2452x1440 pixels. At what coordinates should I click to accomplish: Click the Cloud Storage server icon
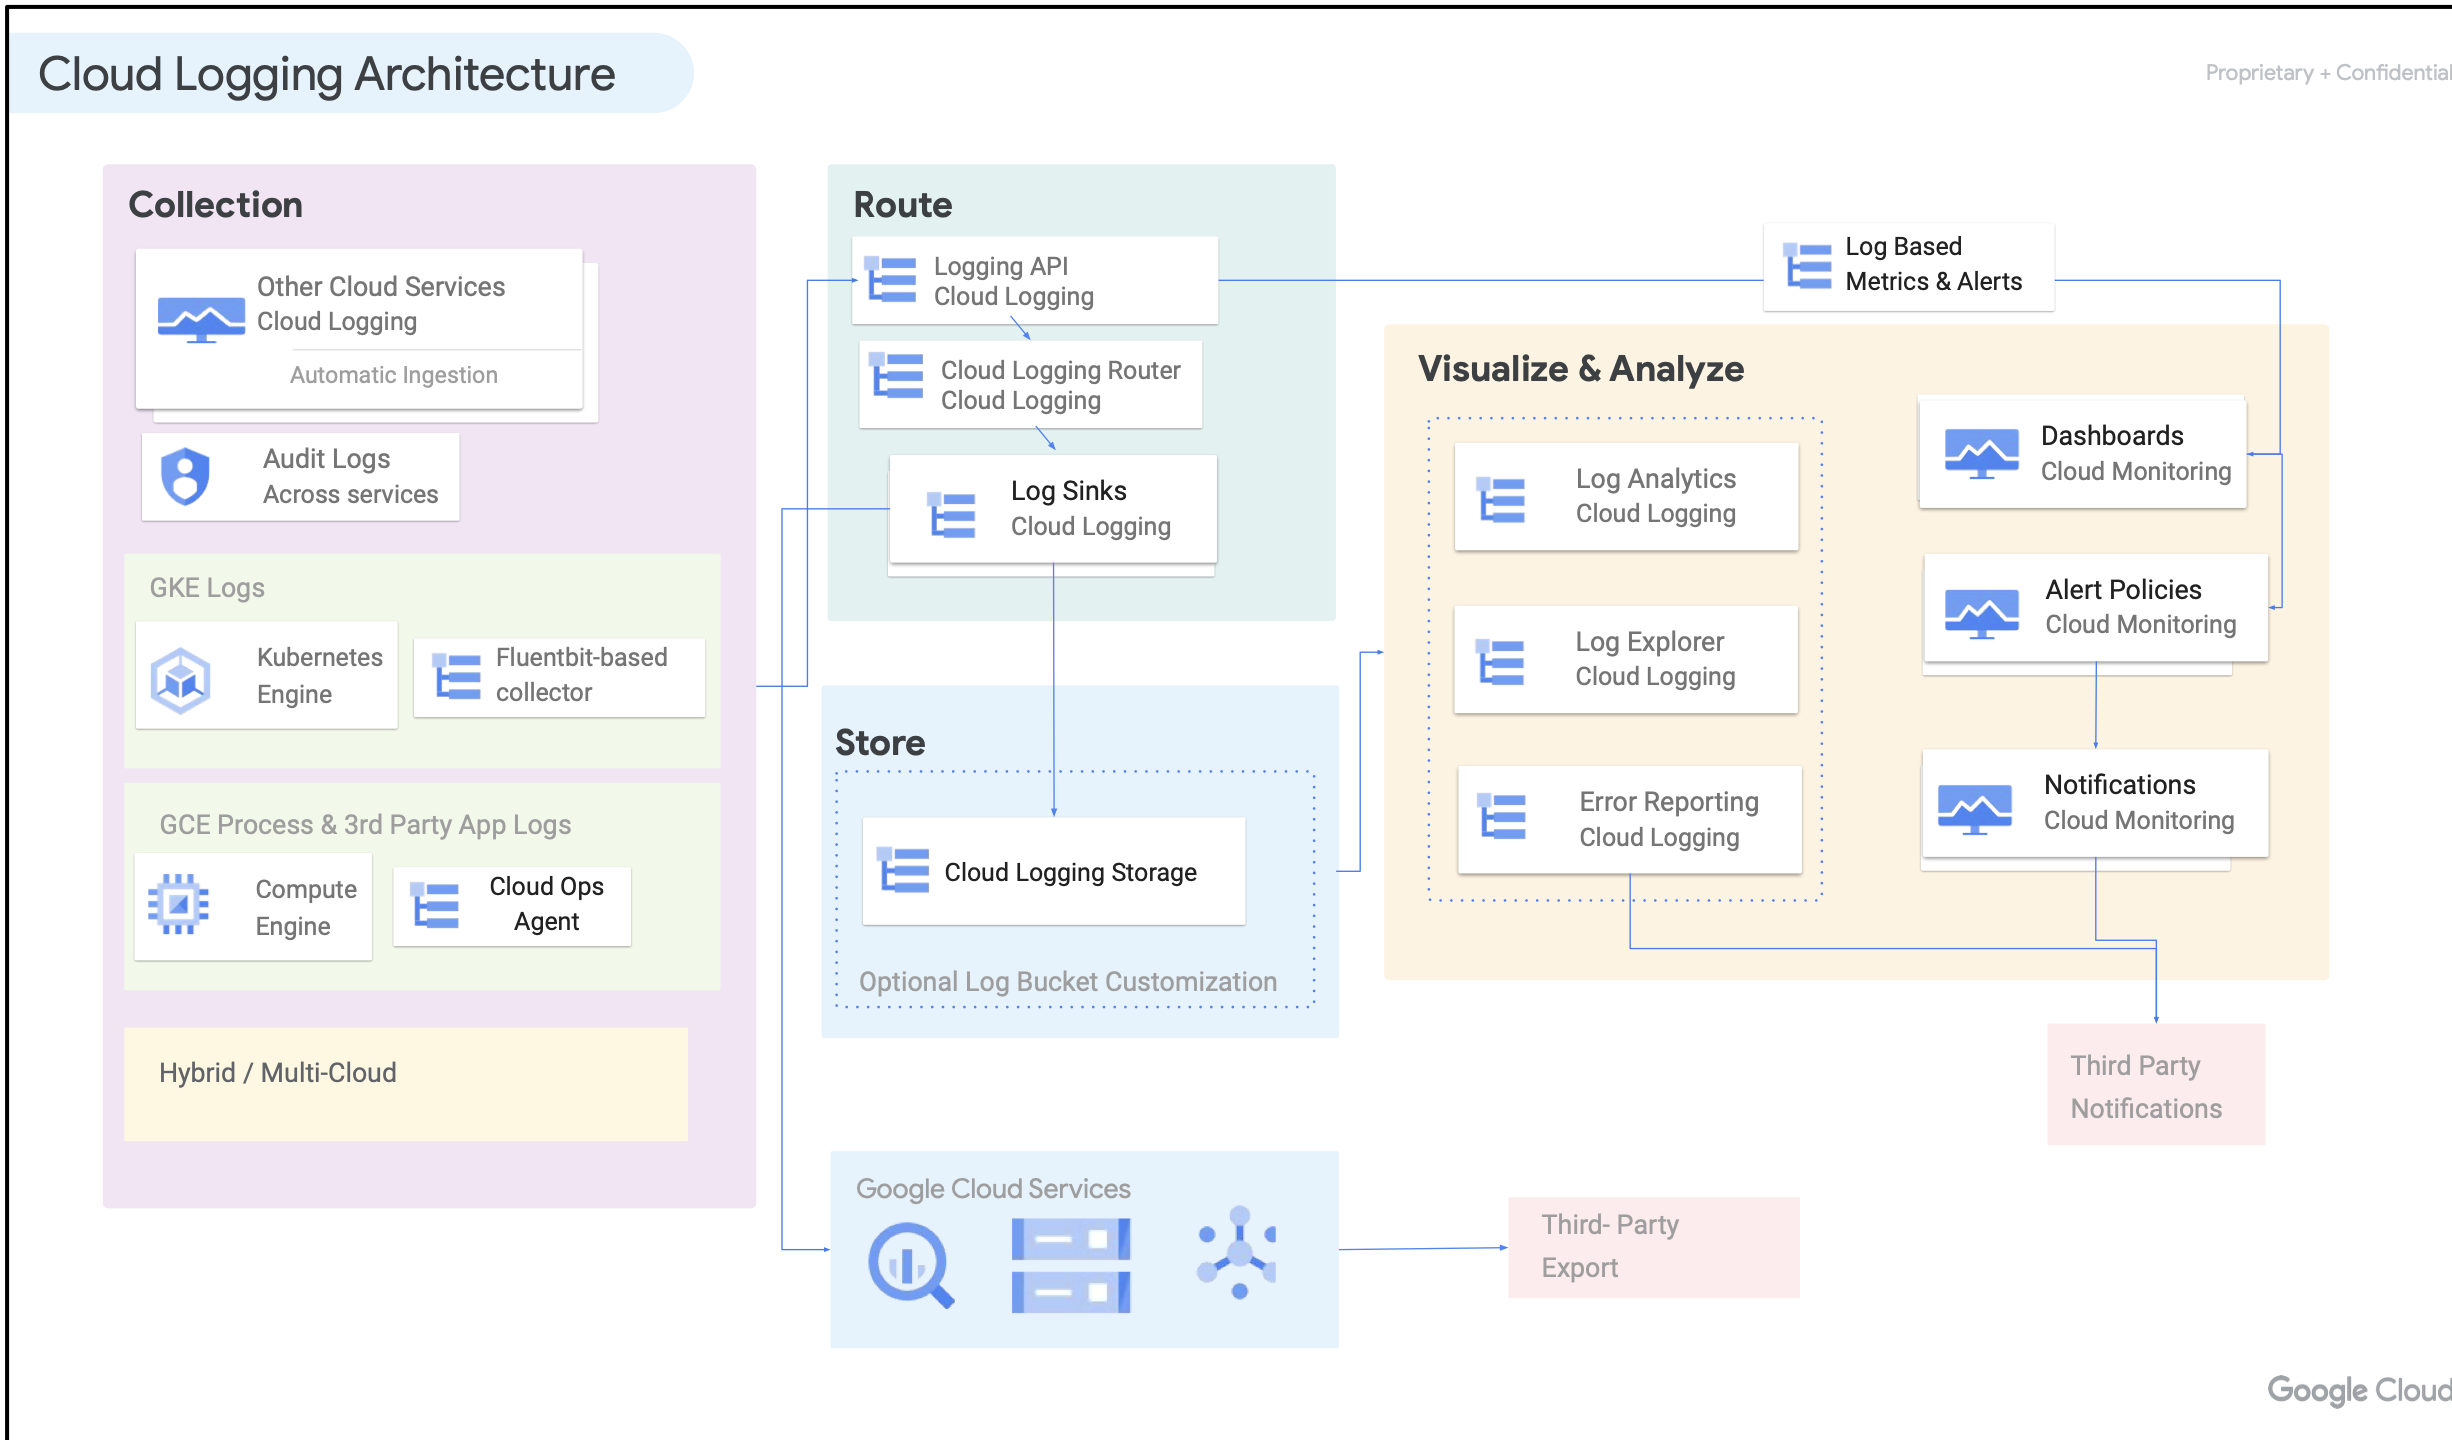(1070, 1266)
